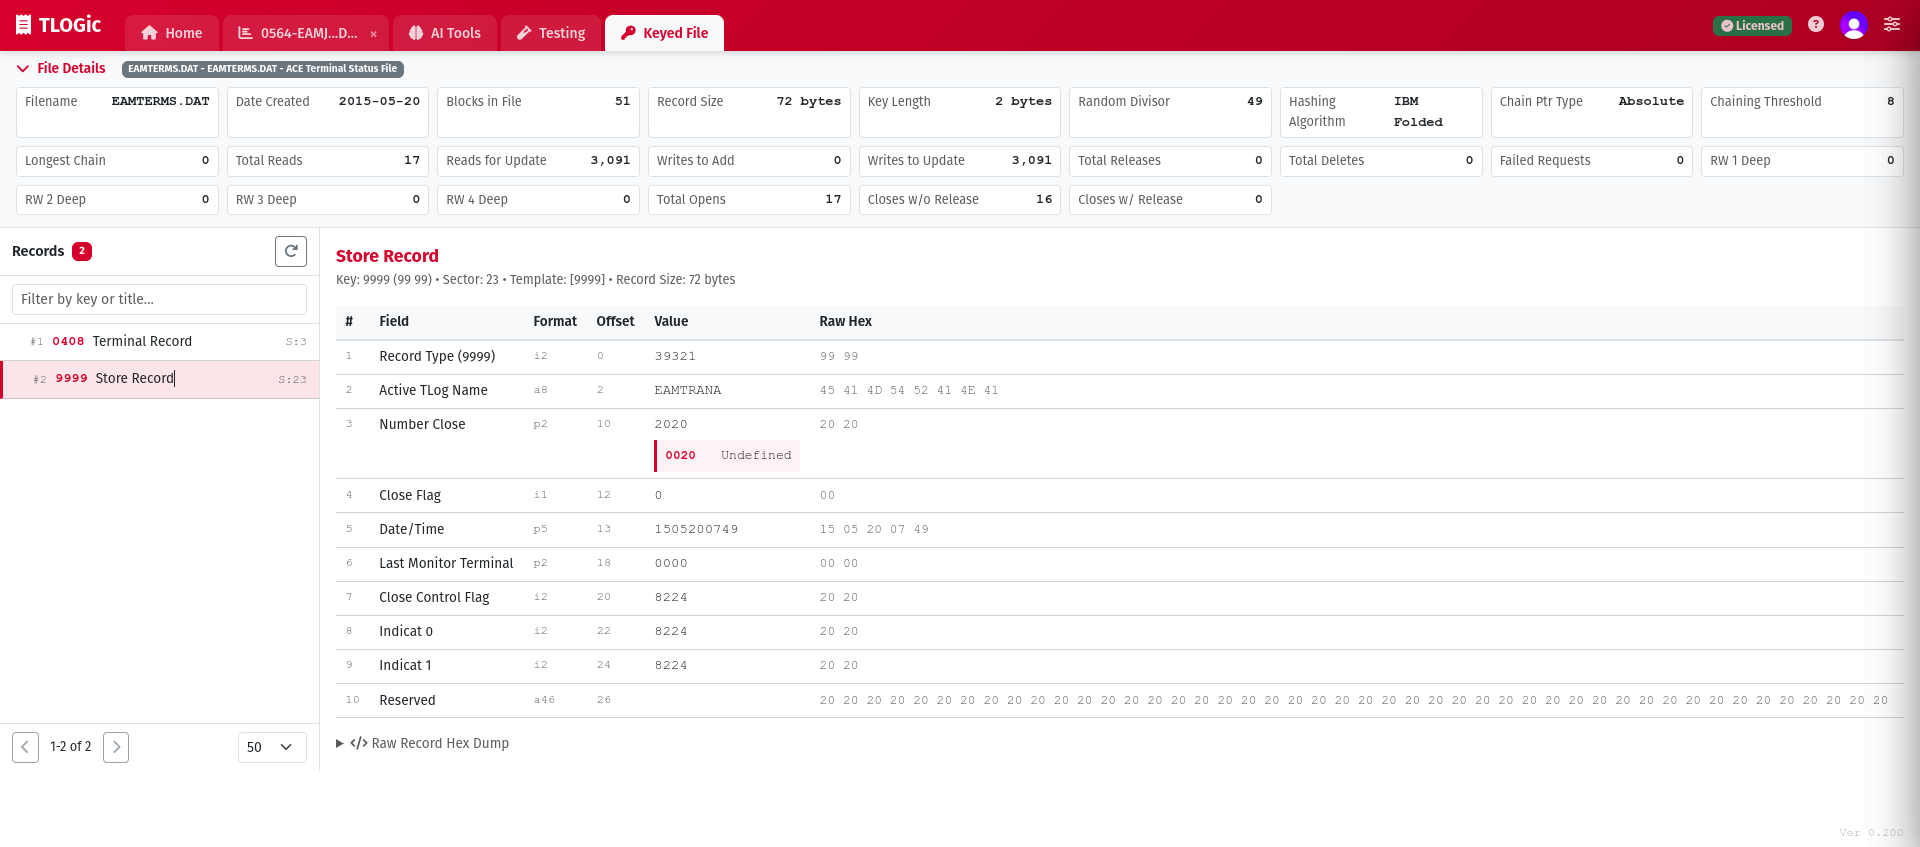1920x847 pixels.
Task: Click the Last Monitor Terminal field
Action: [x=446, y=564]
